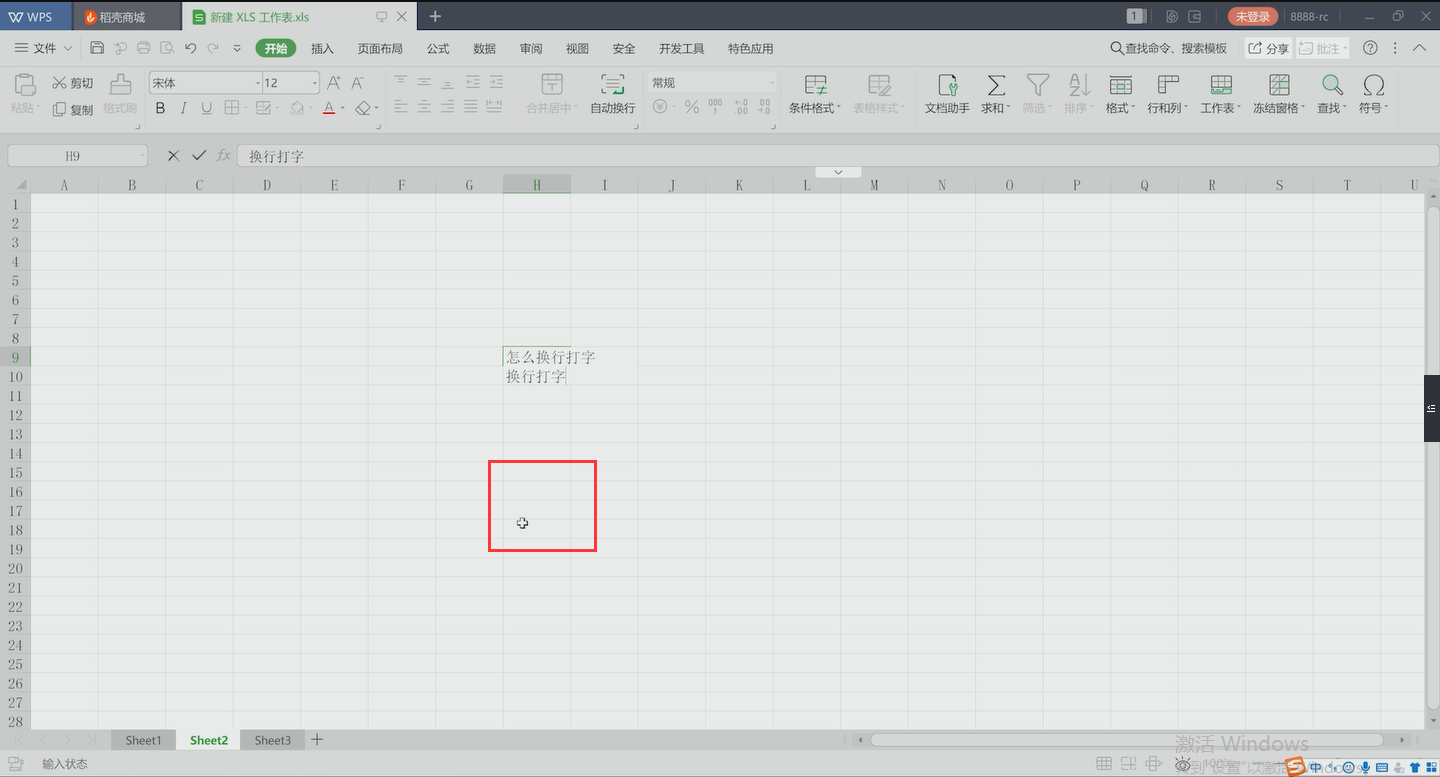The width and height of the screenshot is (1440, 777).
Task: Cut selection with the 剪切 scissors button
Action: 72,83
